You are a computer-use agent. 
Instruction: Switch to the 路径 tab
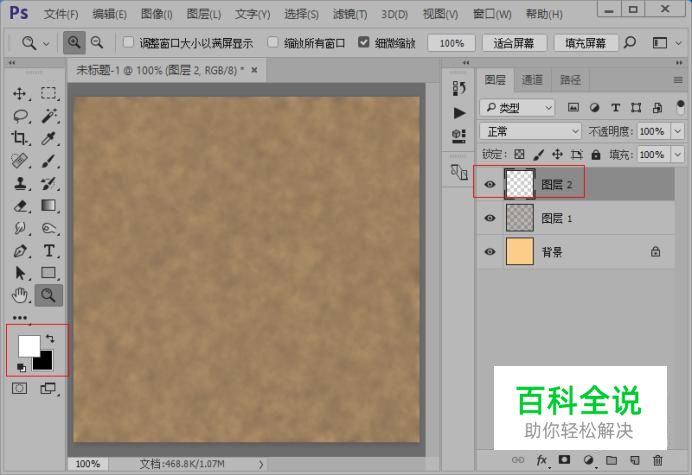[570, 80]
